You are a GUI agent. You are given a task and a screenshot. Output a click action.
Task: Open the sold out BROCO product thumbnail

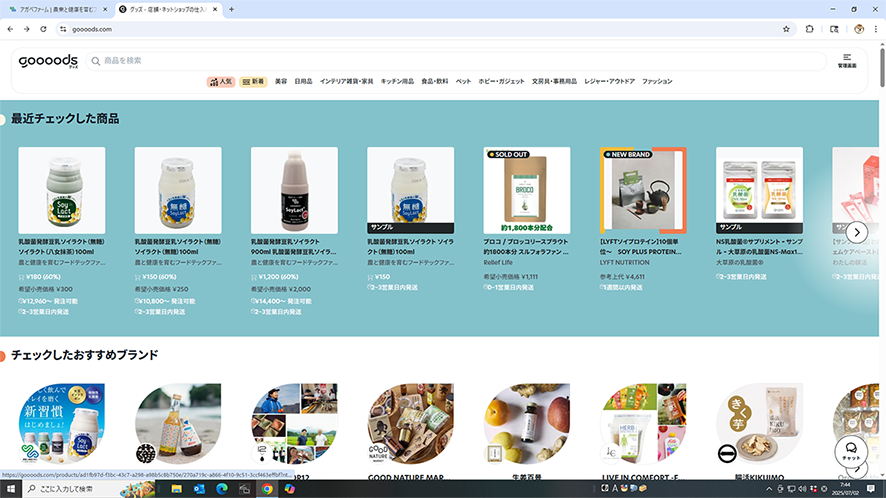(x=527, y=190)
